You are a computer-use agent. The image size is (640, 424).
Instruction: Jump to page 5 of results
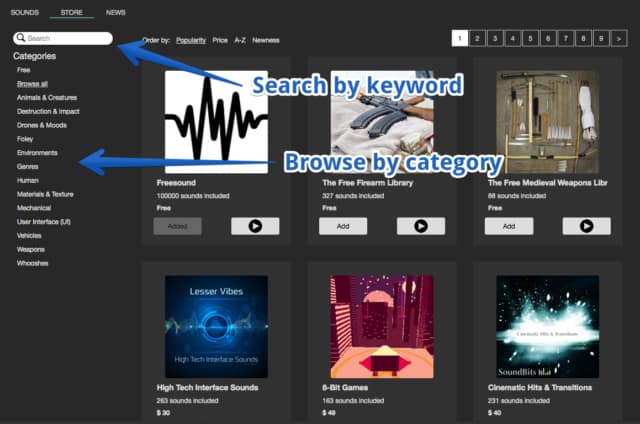530,38
